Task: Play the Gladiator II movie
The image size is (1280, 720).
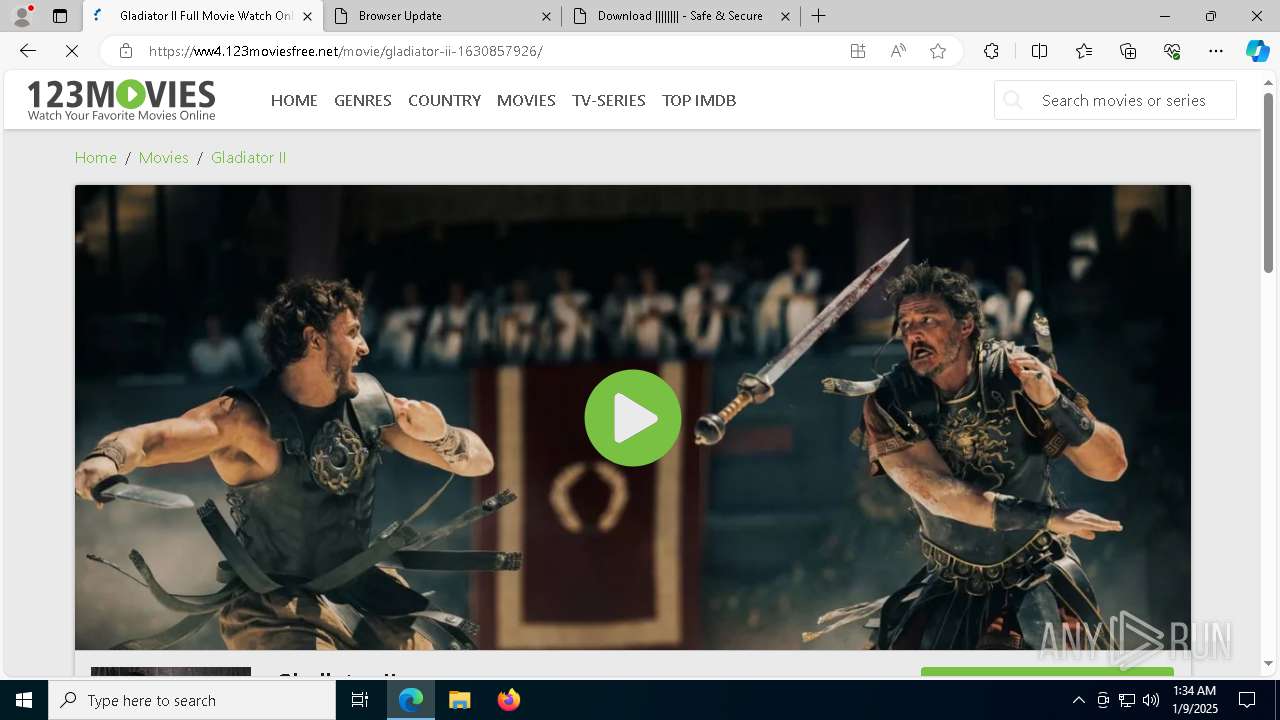Action: (633, 418)
